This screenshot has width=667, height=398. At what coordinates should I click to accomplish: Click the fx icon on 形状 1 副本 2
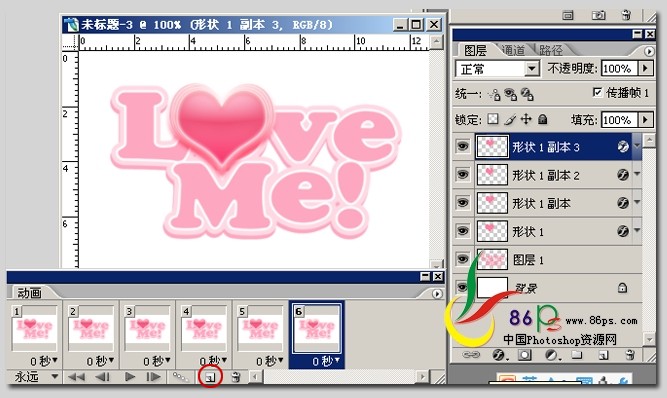click(623, 175)
